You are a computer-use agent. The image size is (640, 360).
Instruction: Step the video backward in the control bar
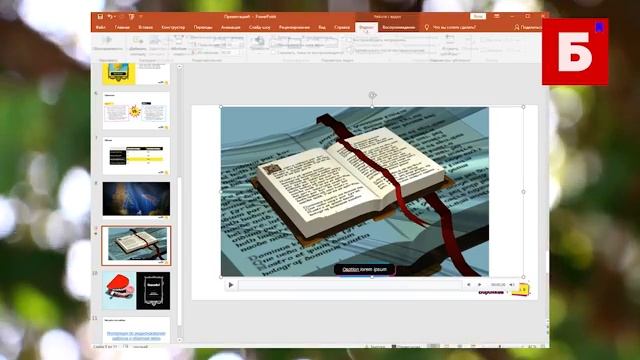[x=468, y=284]
